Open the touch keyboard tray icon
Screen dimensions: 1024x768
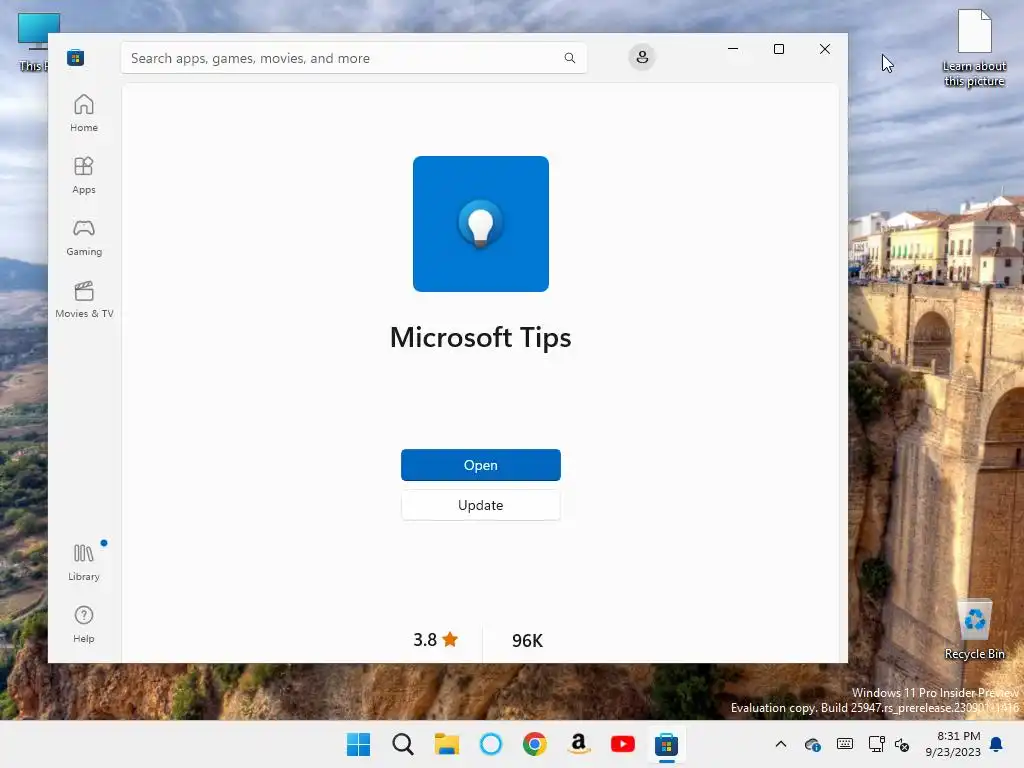click(844, 744)
